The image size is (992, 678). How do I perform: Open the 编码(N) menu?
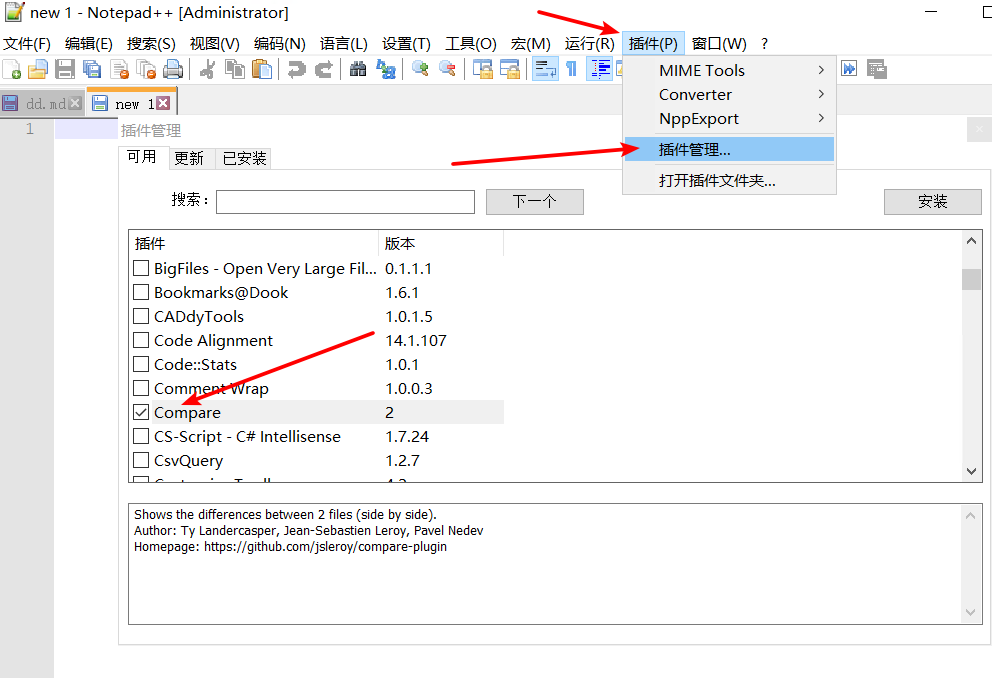[x=280, y=44]
